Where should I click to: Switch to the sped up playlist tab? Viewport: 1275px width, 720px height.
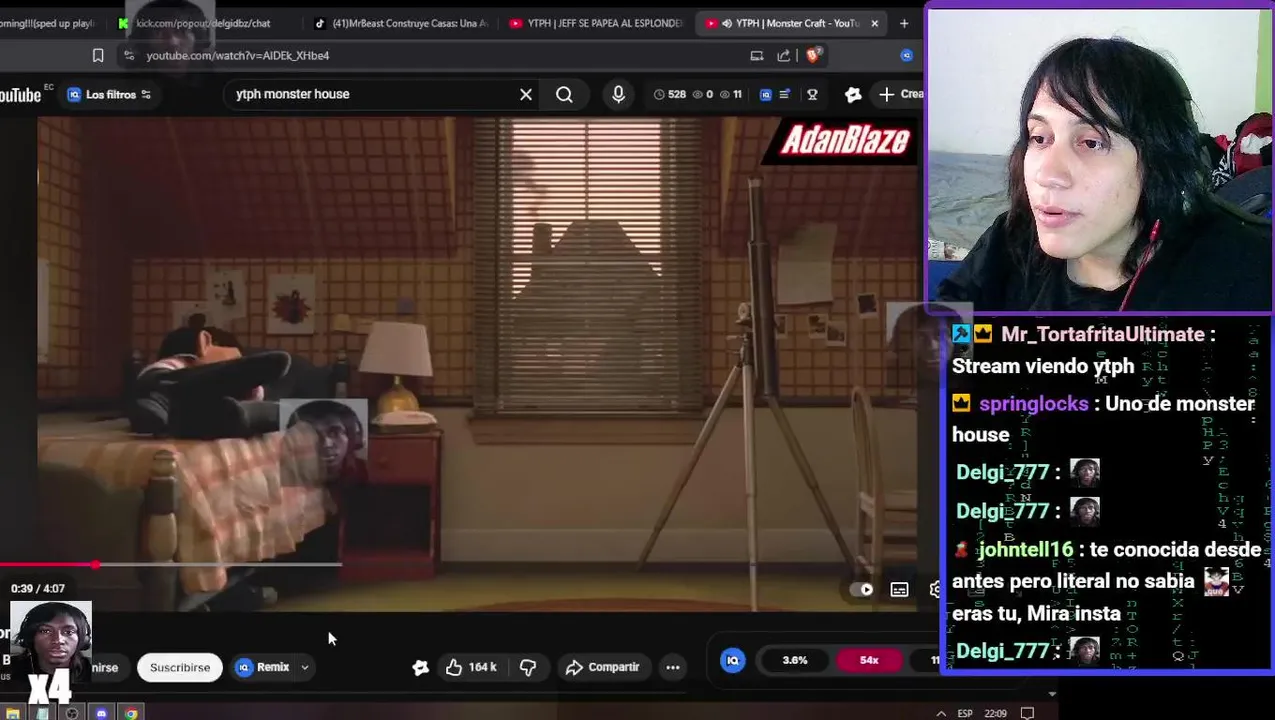(48, 23)
